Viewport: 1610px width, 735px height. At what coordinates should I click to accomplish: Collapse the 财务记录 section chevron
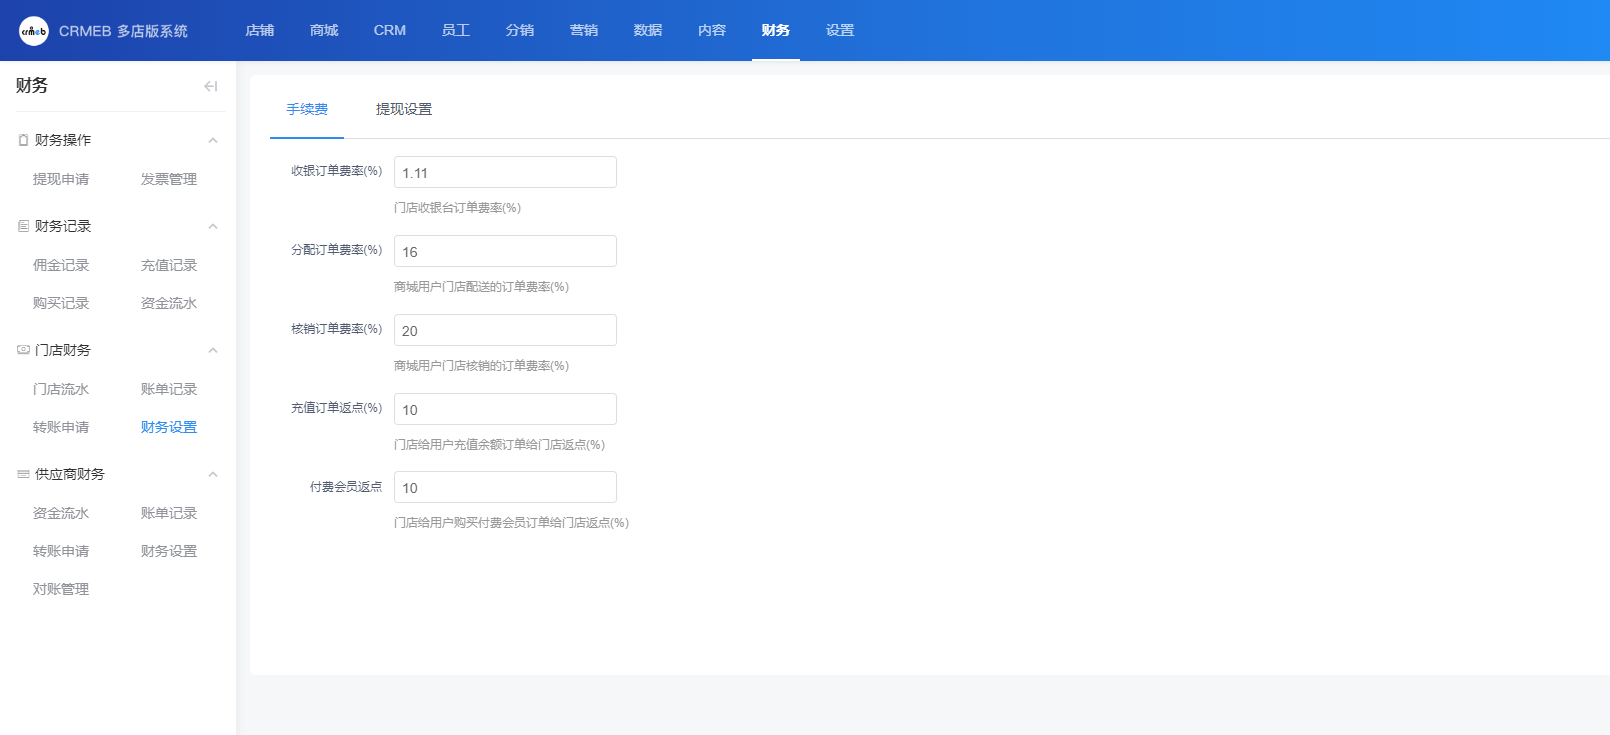click(213, 227)
